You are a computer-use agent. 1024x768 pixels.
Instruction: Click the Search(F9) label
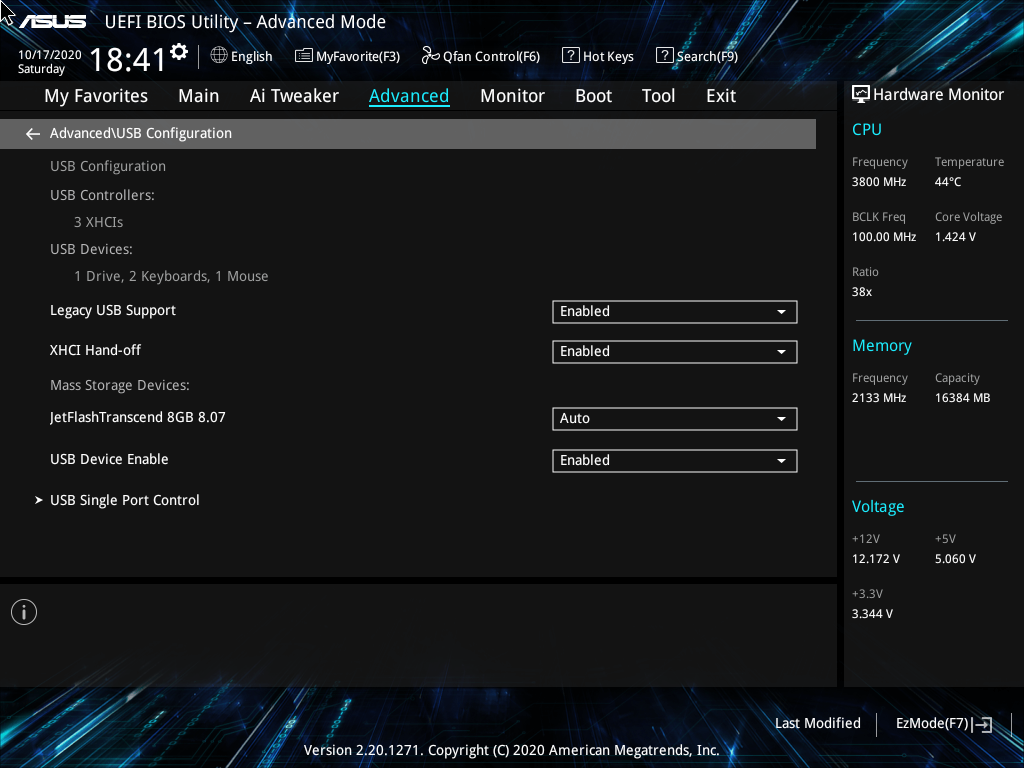(707, 56)
